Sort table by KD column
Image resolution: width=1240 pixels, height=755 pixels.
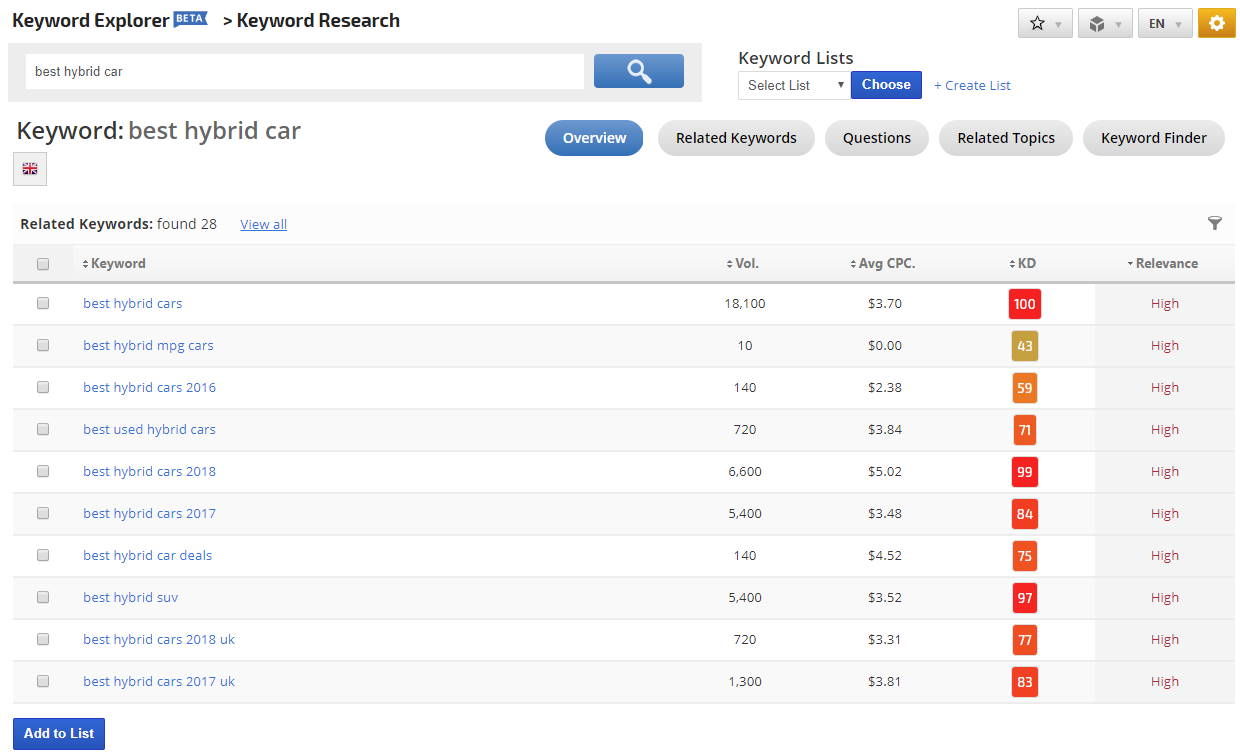click(x=1023, y=264)
